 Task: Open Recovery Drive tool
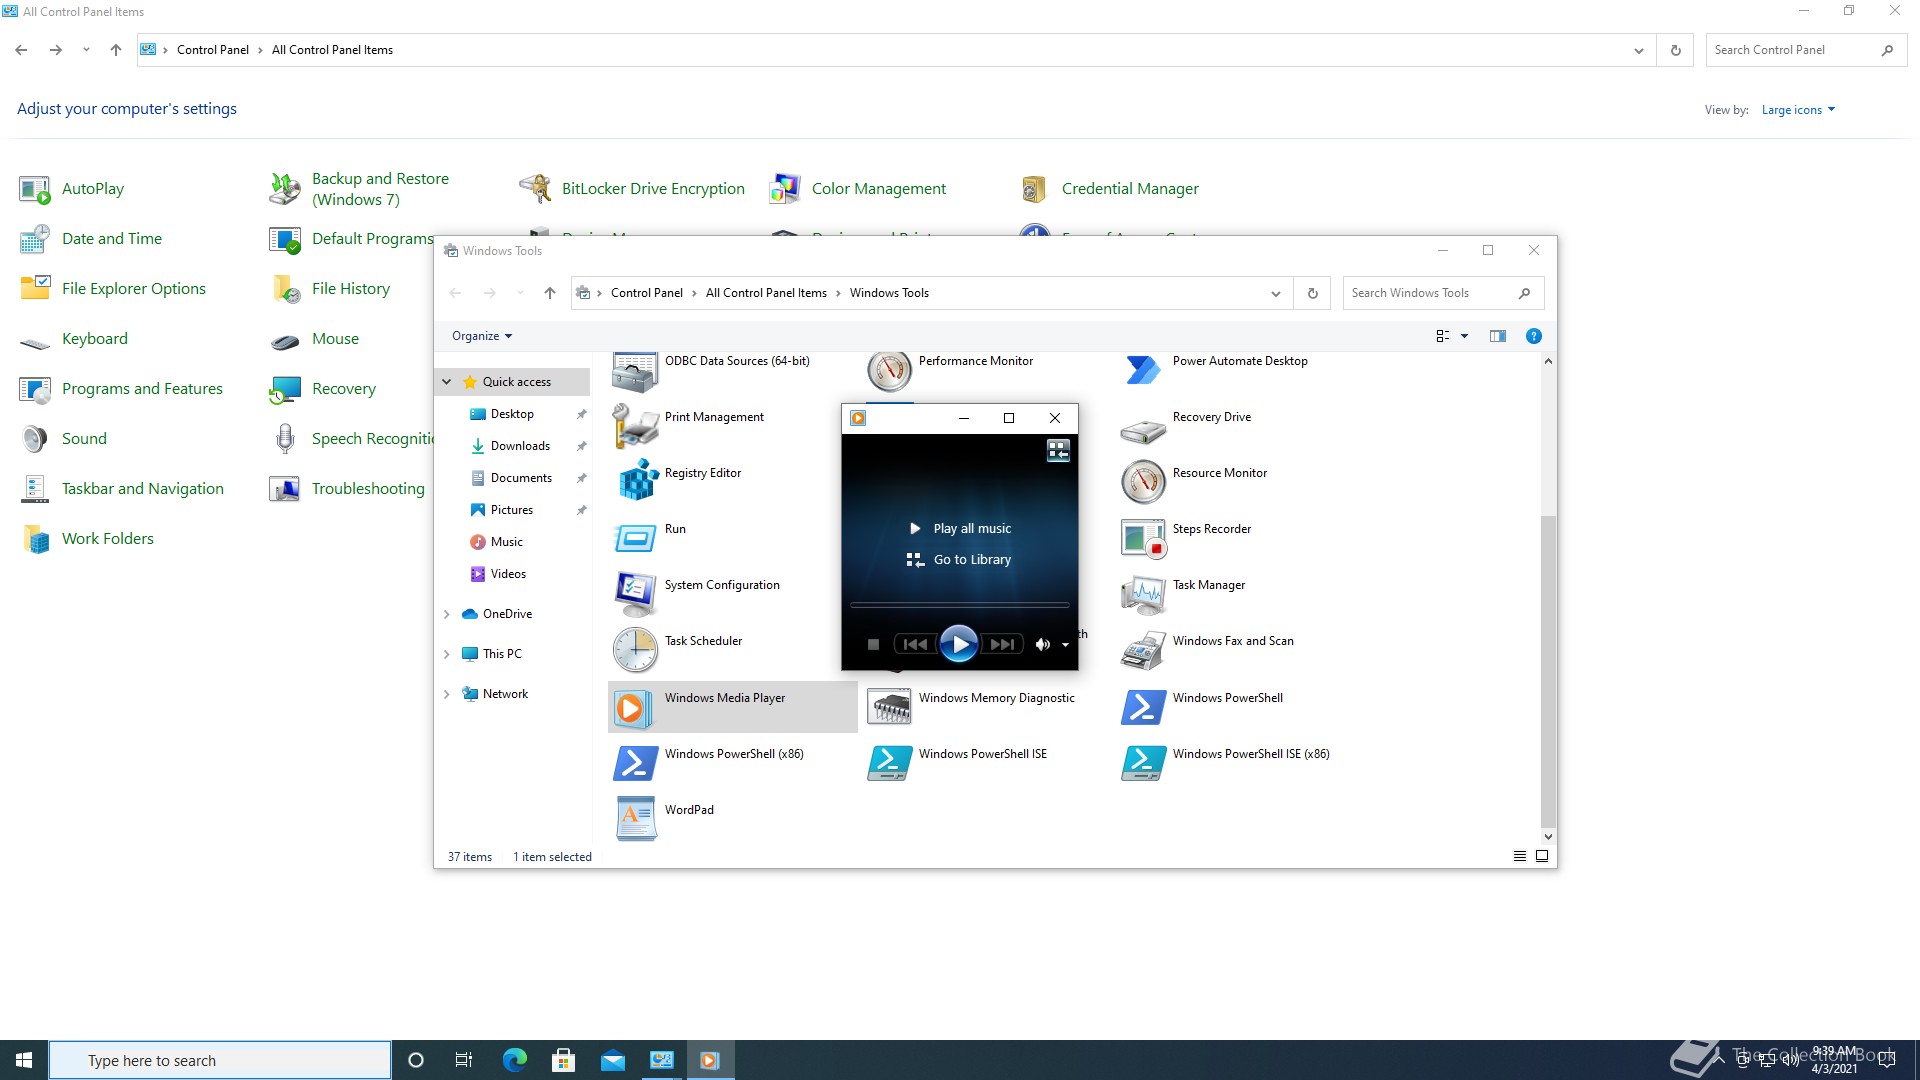[x=1211, y=417]
